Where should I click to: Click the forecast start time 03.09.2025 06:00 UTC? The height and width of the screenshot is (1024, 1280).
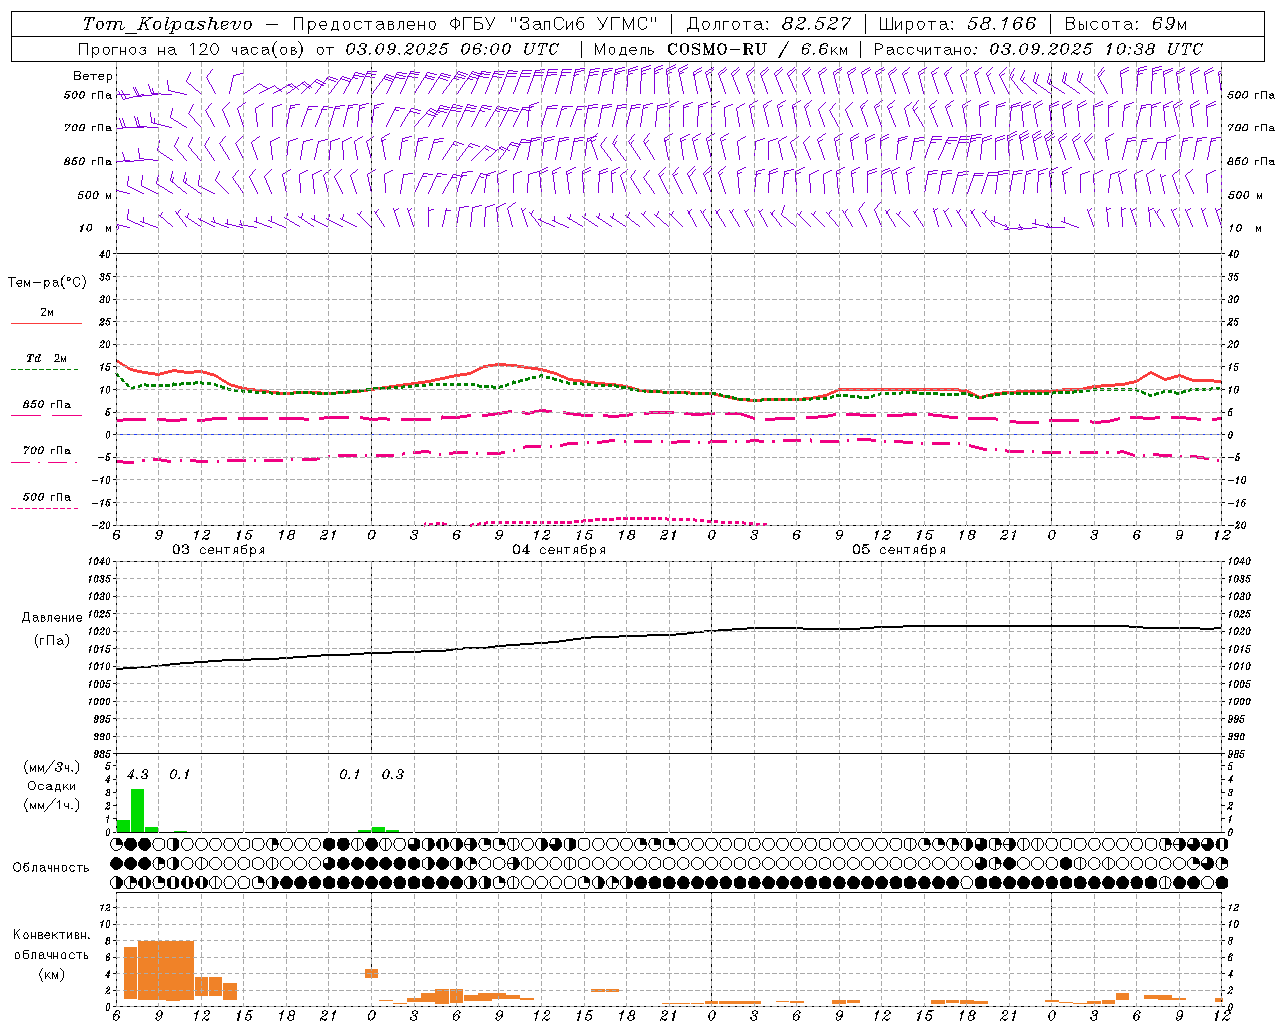coord(452,49)
